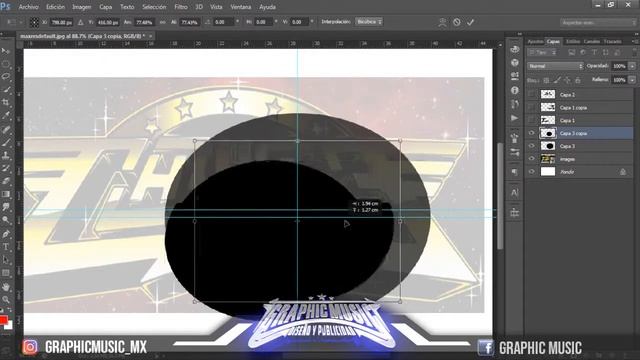Open the Archivo menu
Screen dimensions: 640x360
pos(29,7)
